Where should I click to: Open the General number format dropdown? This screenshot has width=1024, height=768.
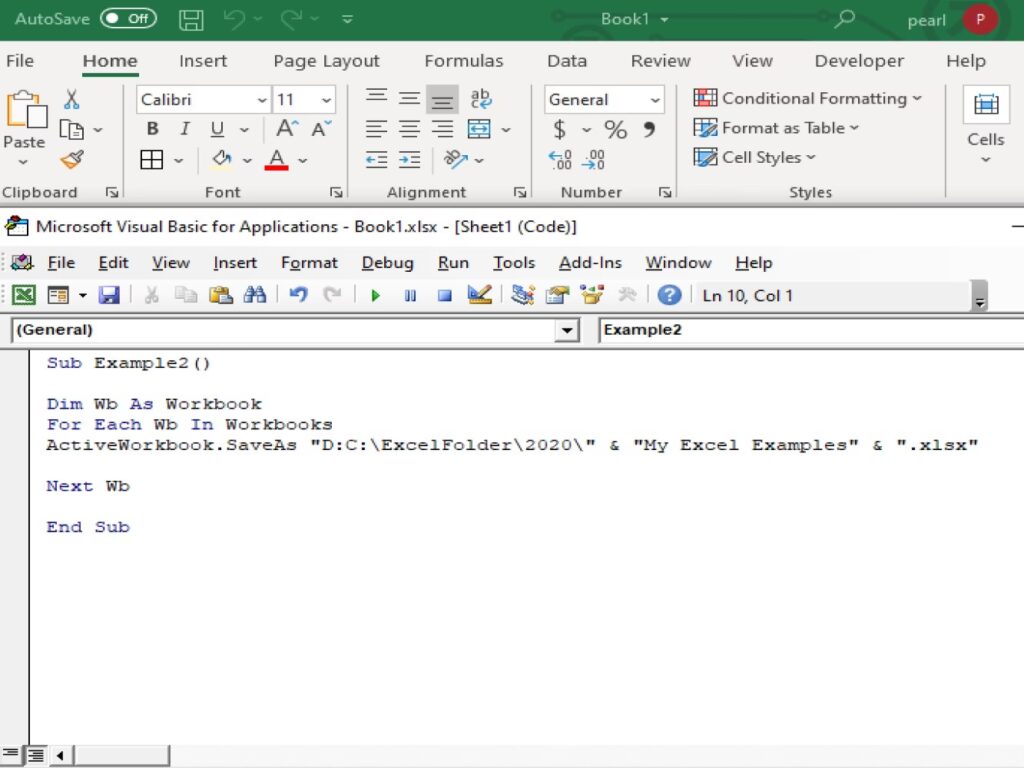pyautogui.click(x=655, y=100)
